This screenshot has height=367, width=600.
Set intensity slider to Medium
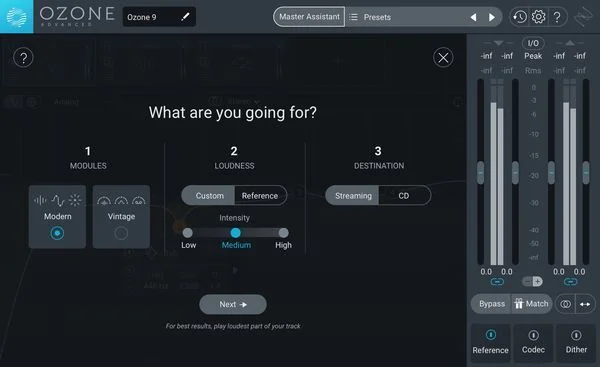tap(236, 233)
